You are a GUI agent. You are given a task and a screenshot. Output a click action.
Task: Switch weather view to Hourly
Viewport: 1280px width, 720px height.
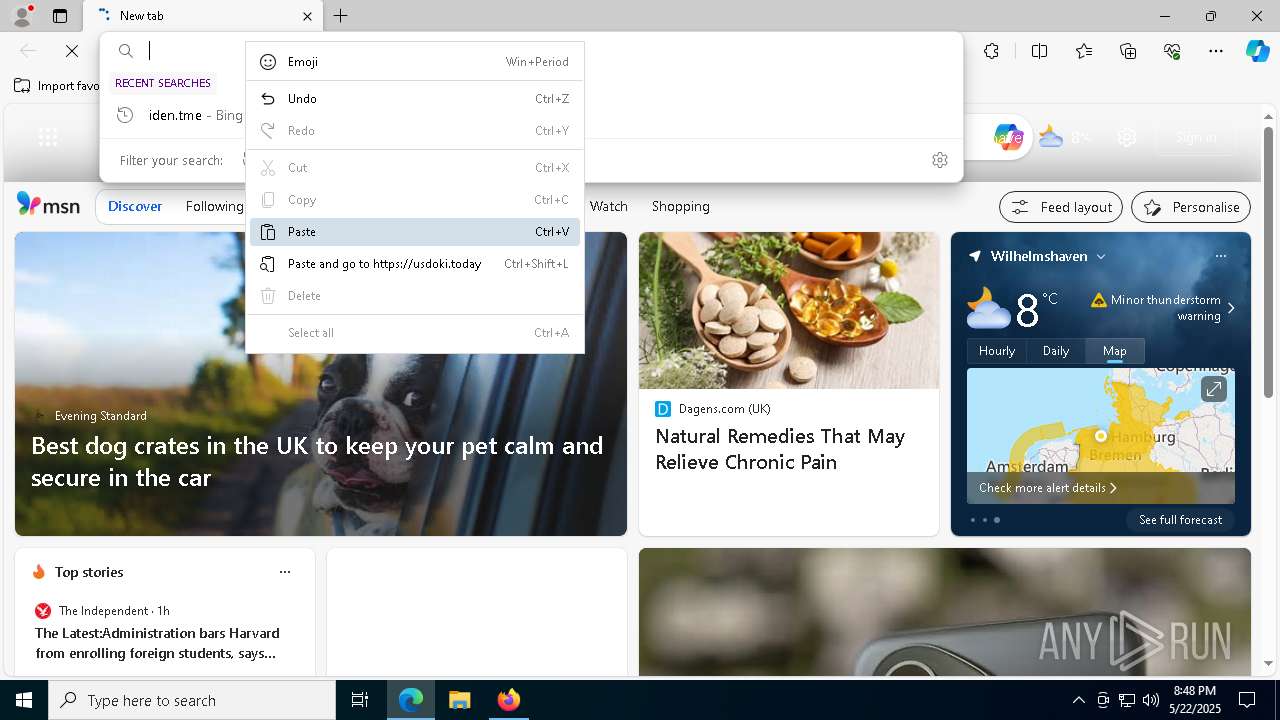[996, 351]
